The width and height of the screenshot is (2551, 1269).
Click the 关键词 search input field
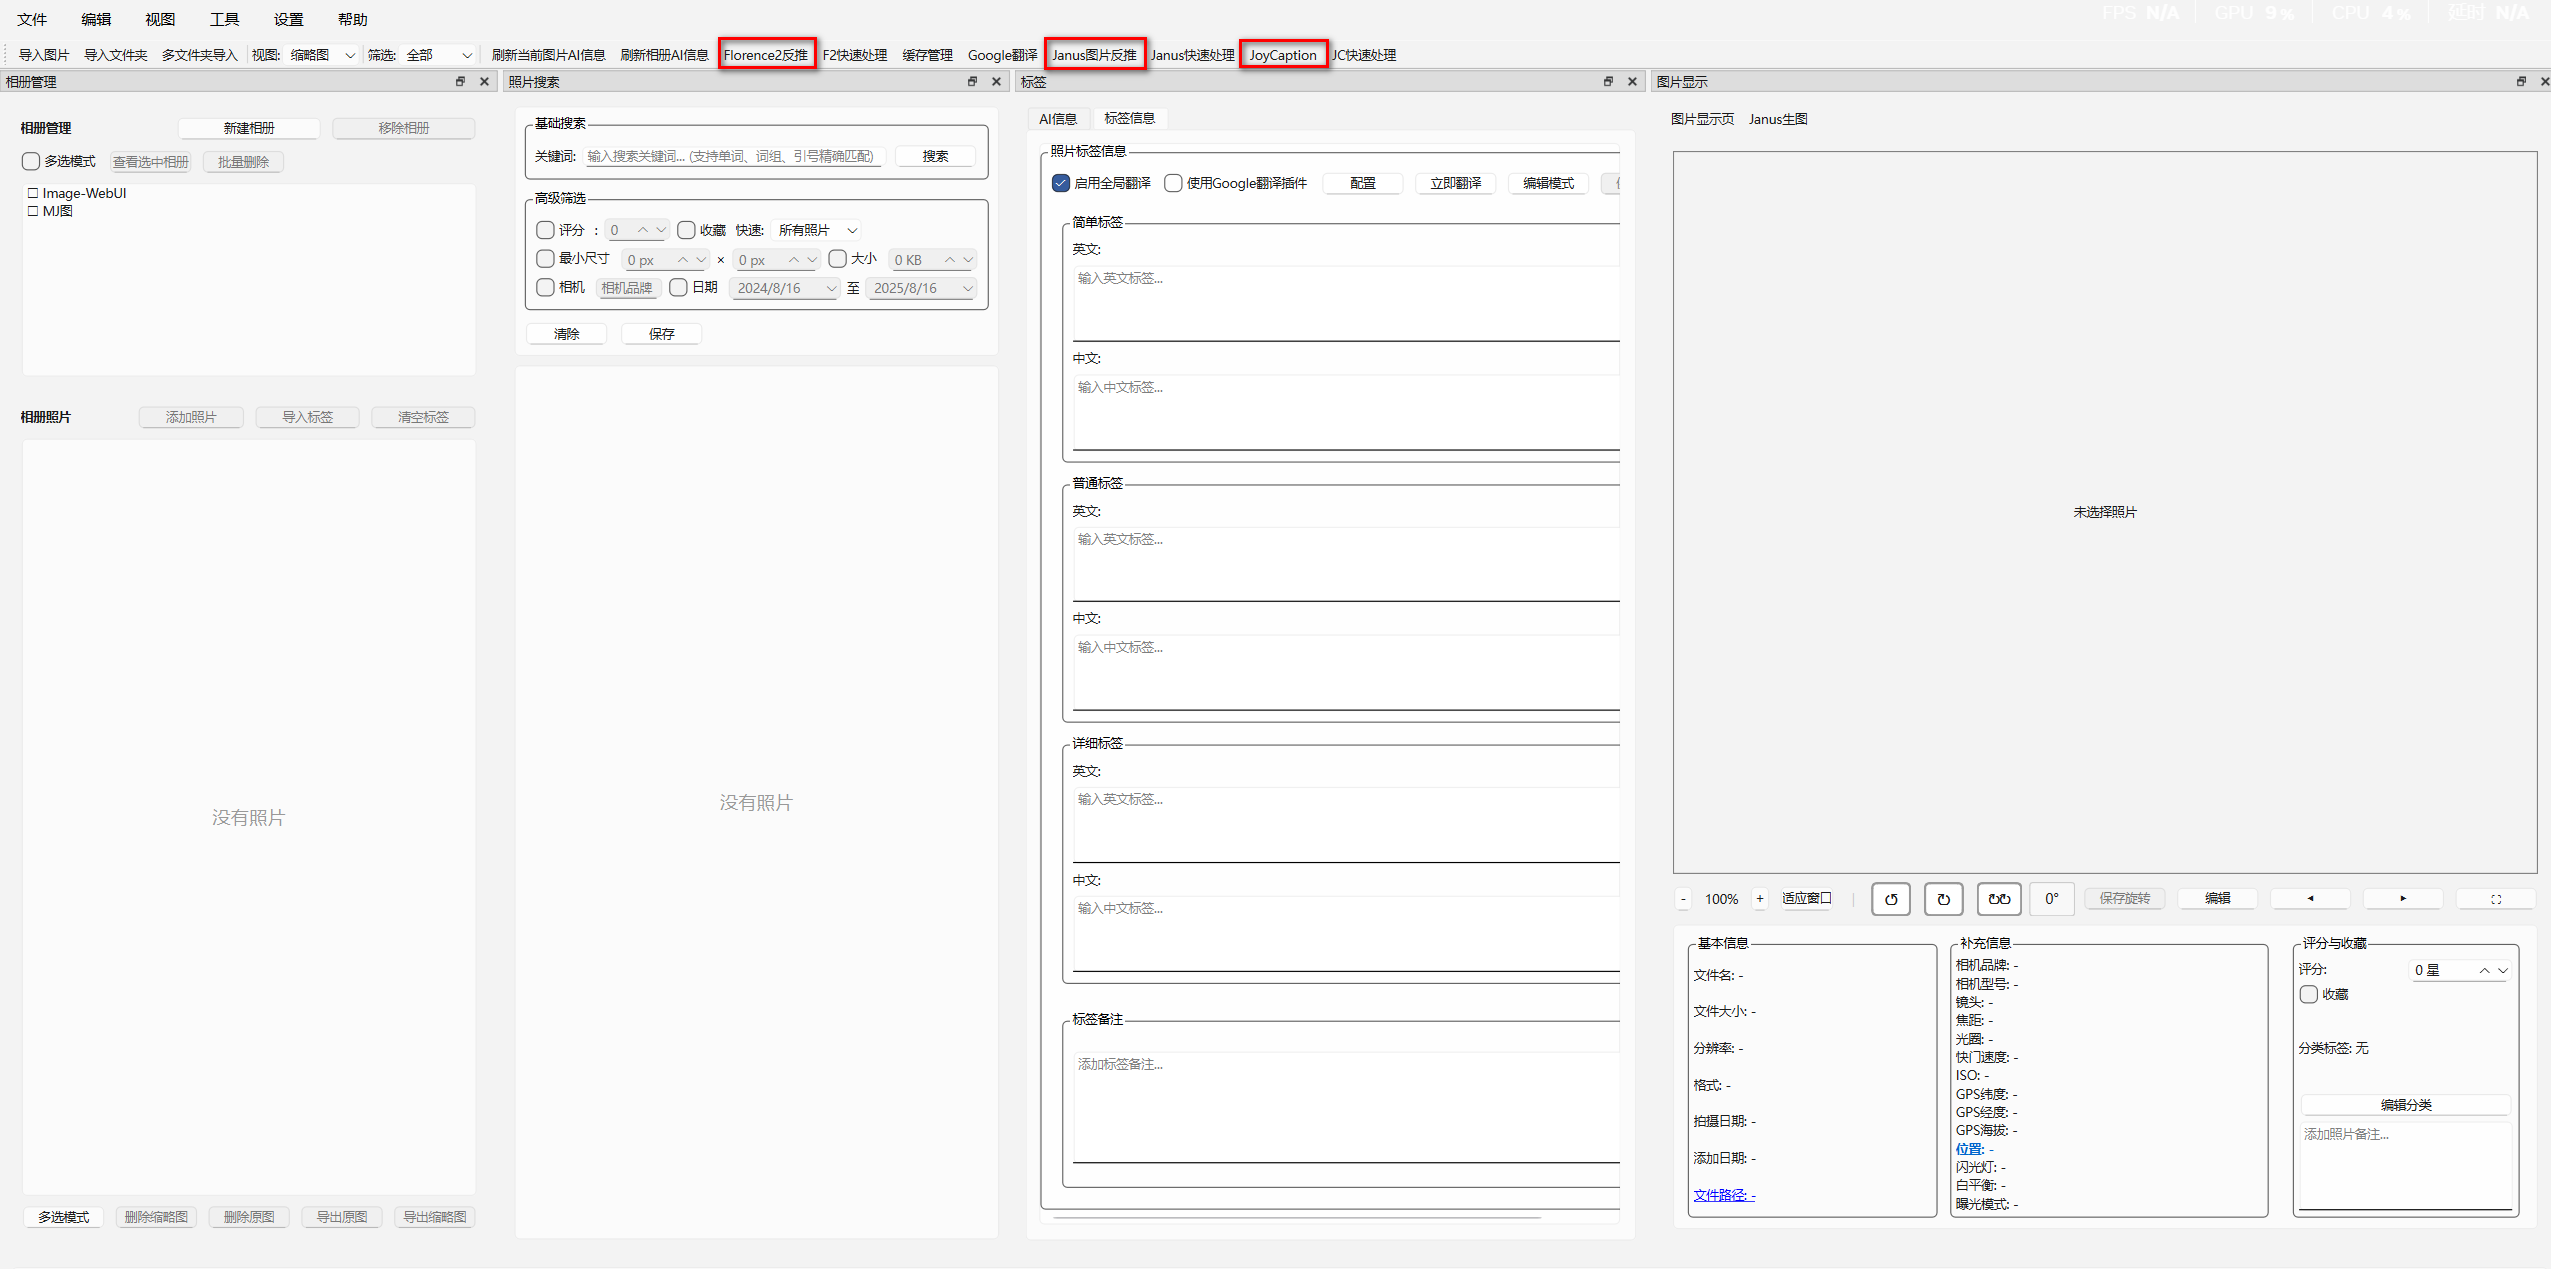coord(733,156)
